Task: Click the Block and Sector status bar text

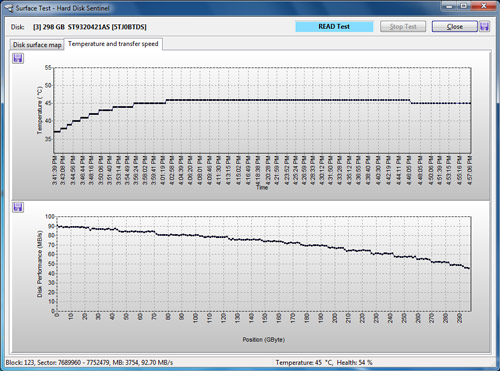Action: [x=89, y=362]
